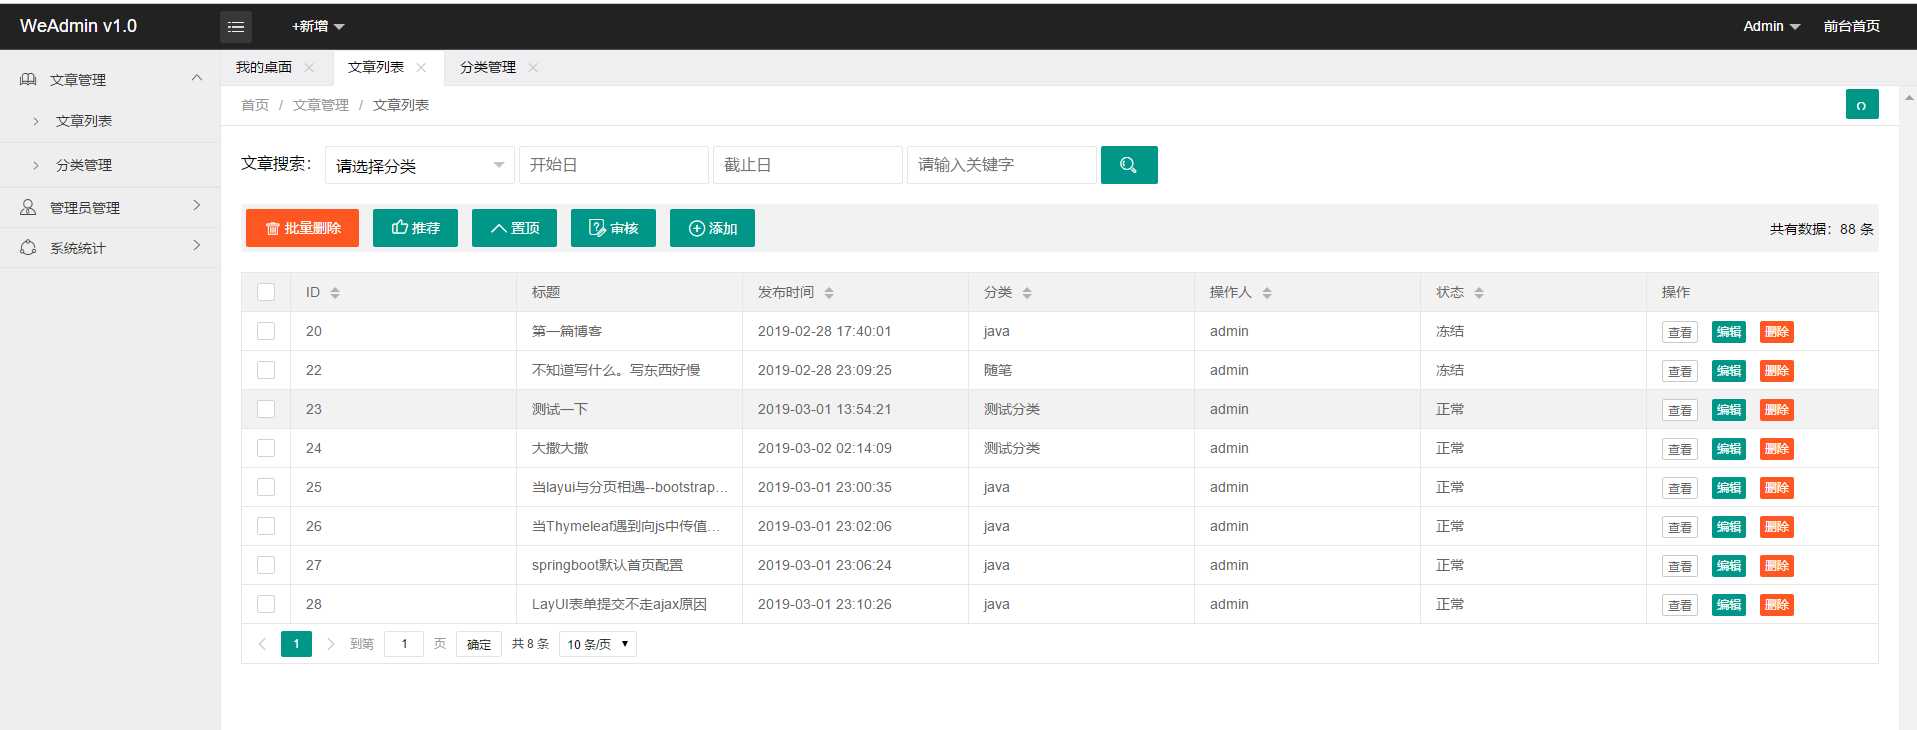
Task: Click the 开始日 start date field
Action: coord(614,165)
